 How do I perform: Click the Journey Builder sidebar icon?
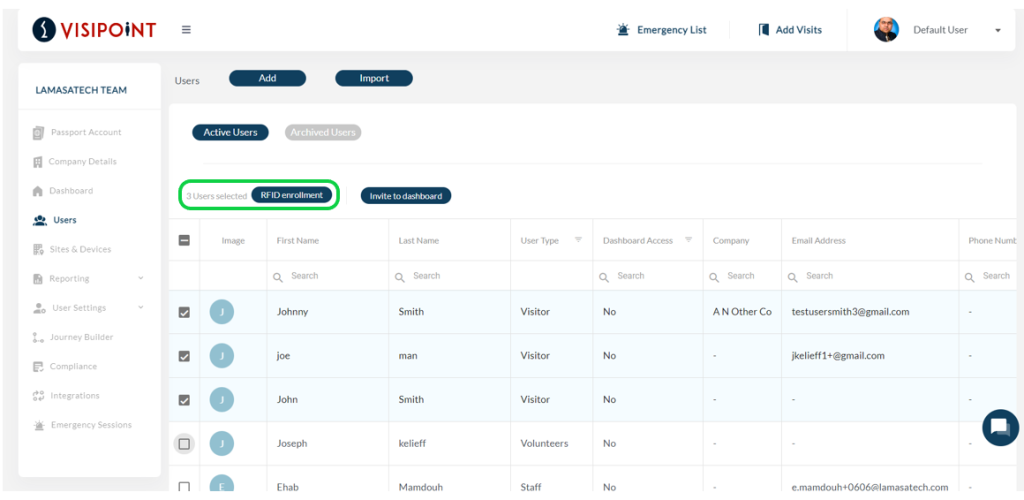tap(38, 337)
